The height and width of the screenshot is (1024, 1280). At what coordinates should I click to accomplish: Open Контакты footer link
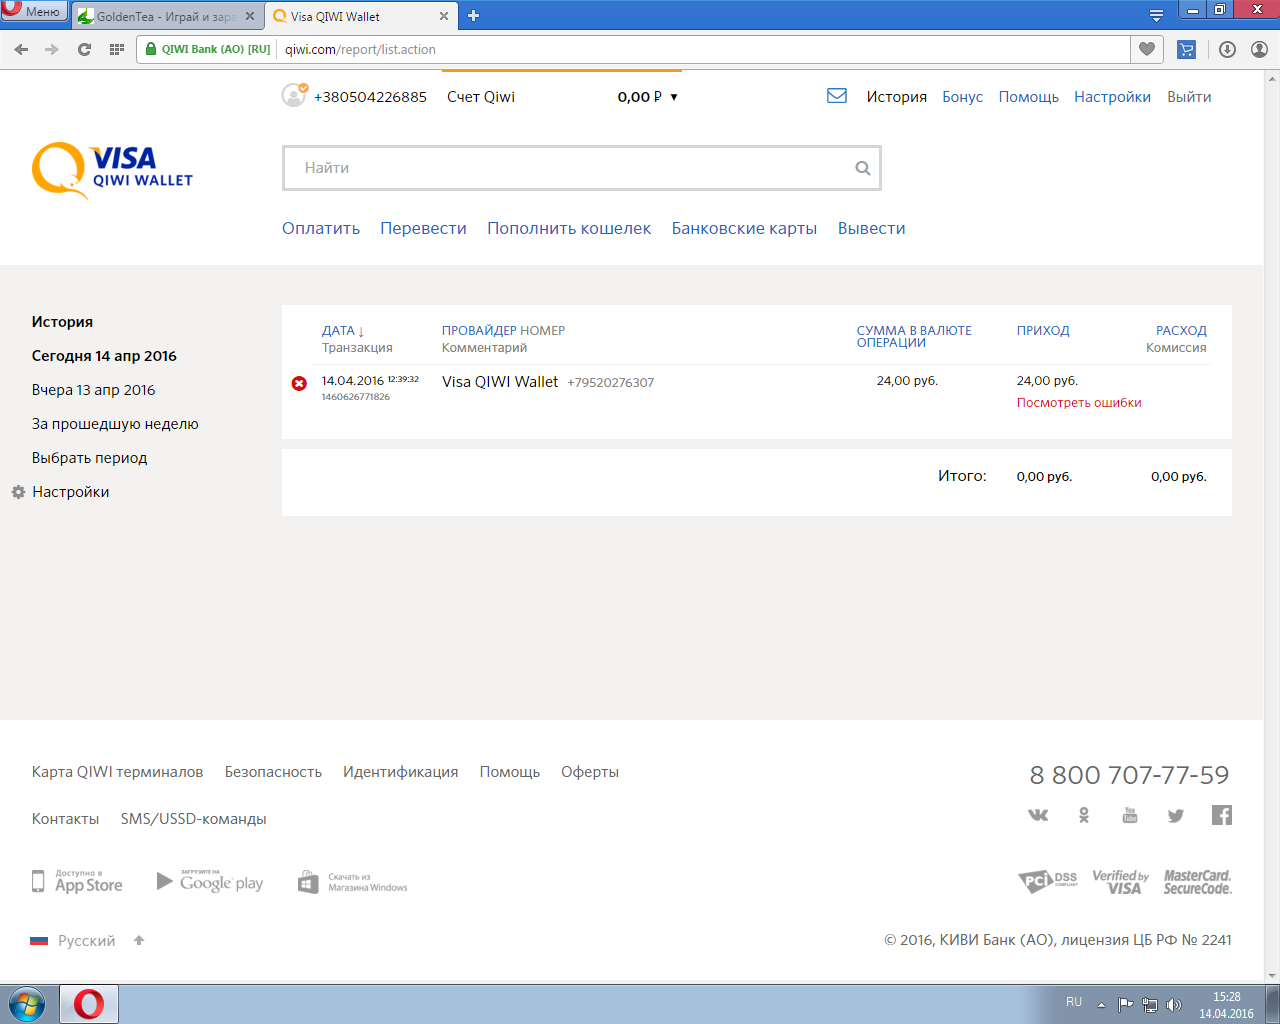(65, 819)
